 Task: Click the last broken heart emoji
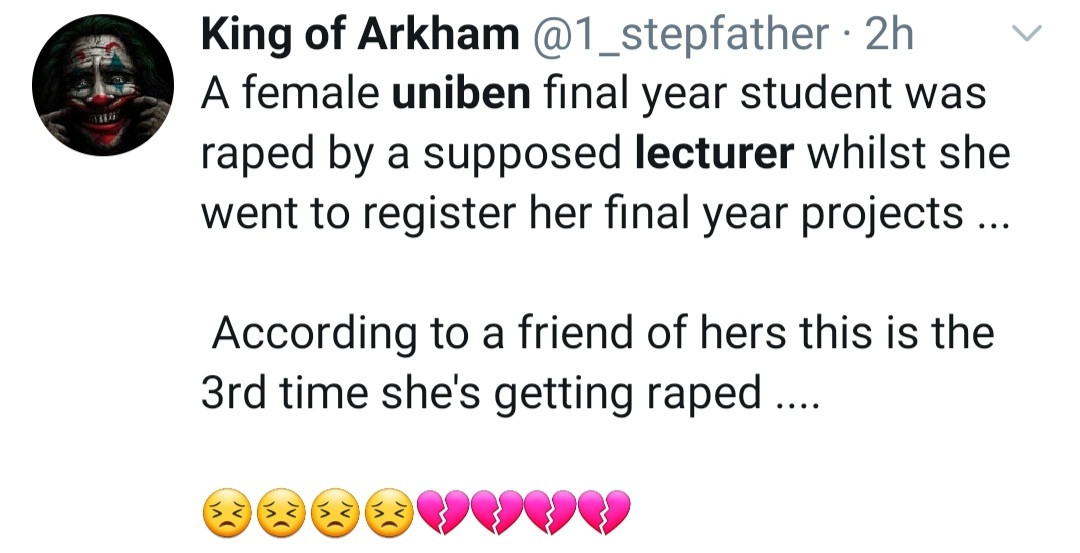606,511
